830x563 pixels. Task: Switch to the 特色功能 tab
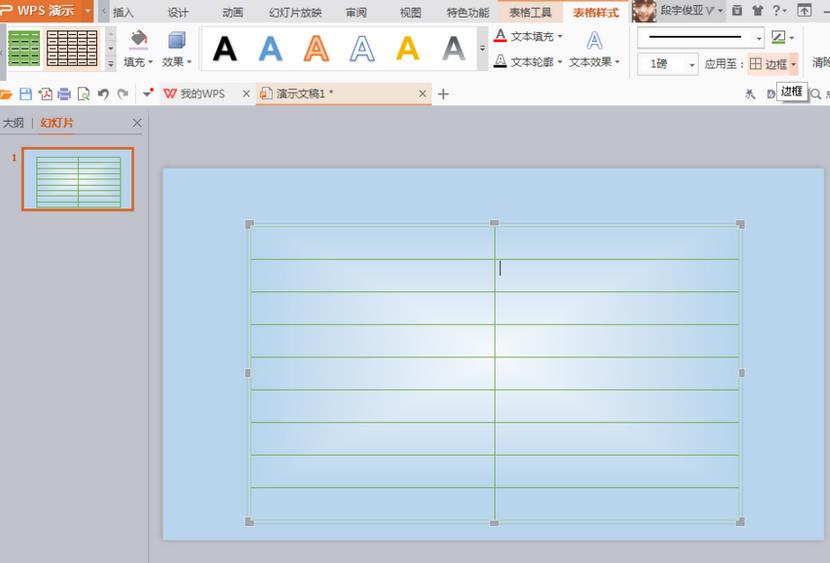[x=468, y=13]
